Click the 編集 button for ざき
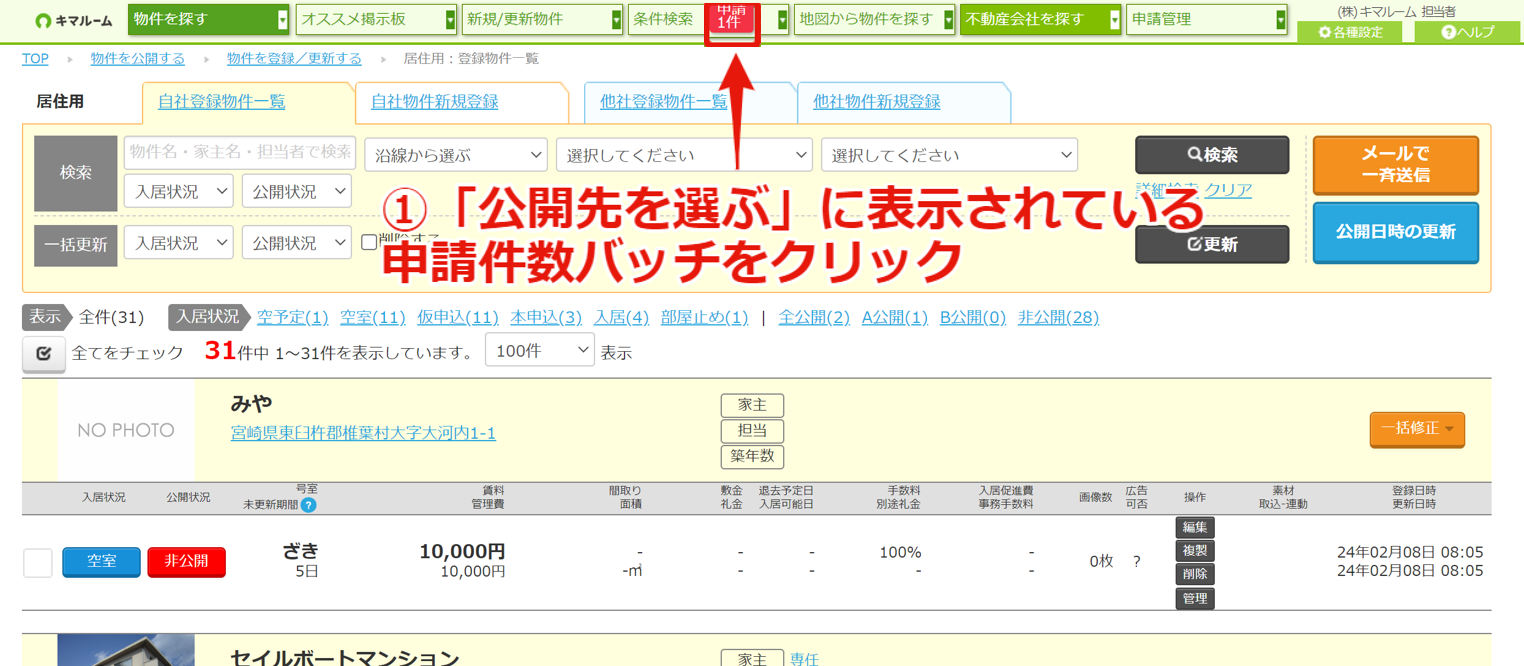Screen dimensions: 1524x666 pos(1195,527)
